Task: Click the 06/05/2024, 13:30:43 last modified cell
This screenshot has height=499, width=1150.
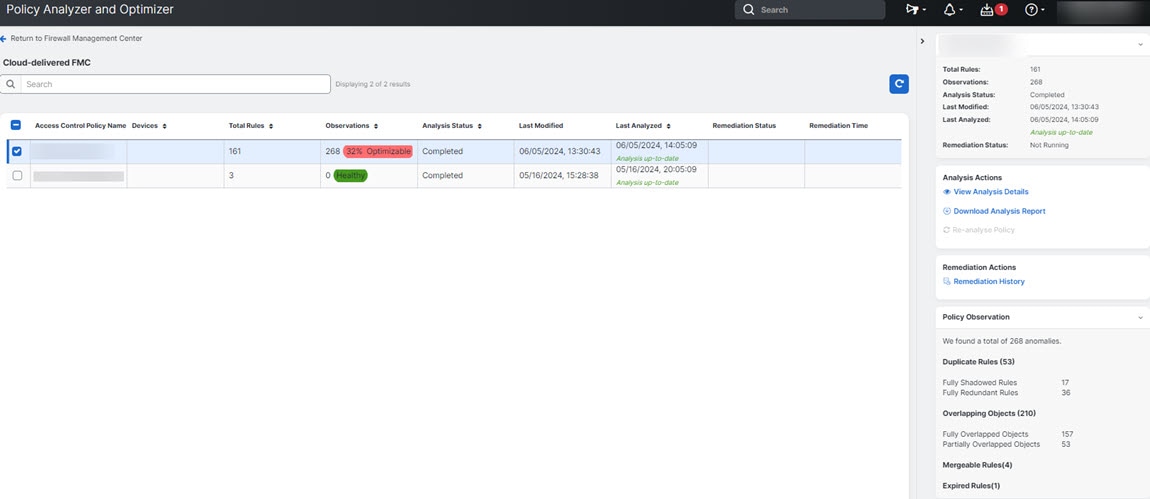Action: coord(560,151)
